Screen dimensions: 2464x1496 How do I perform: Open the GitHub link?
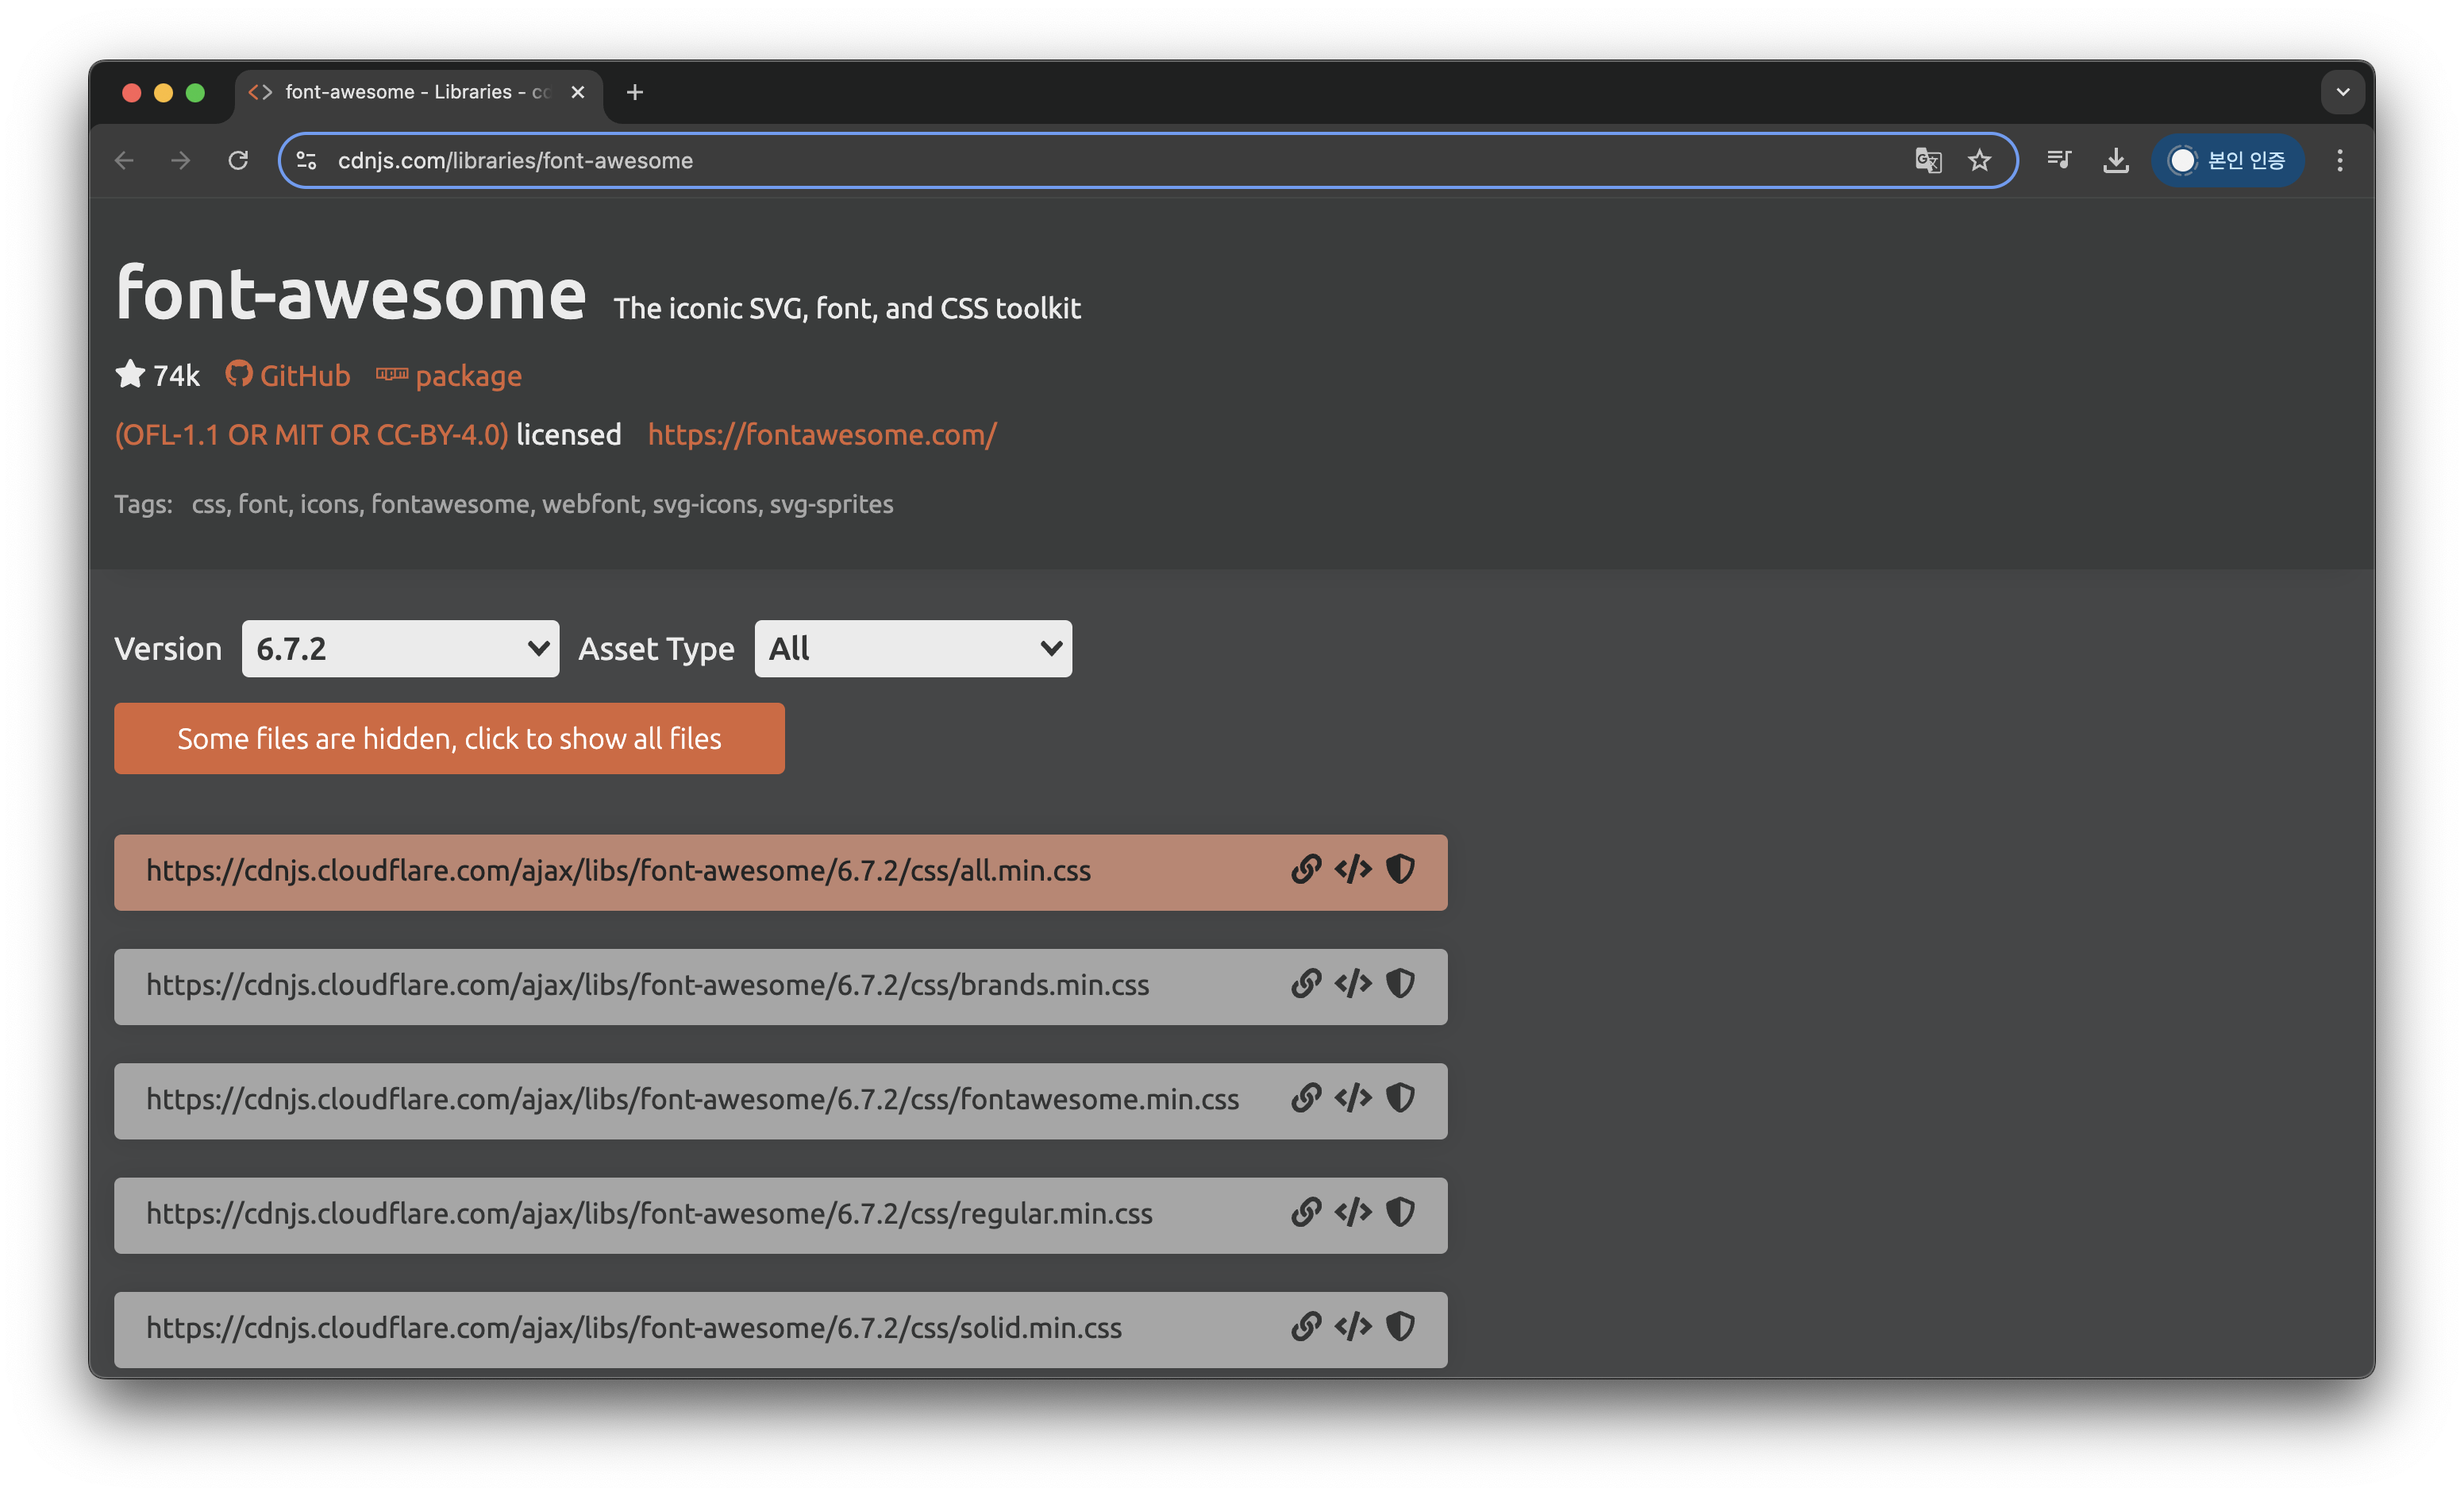(288, 375)
